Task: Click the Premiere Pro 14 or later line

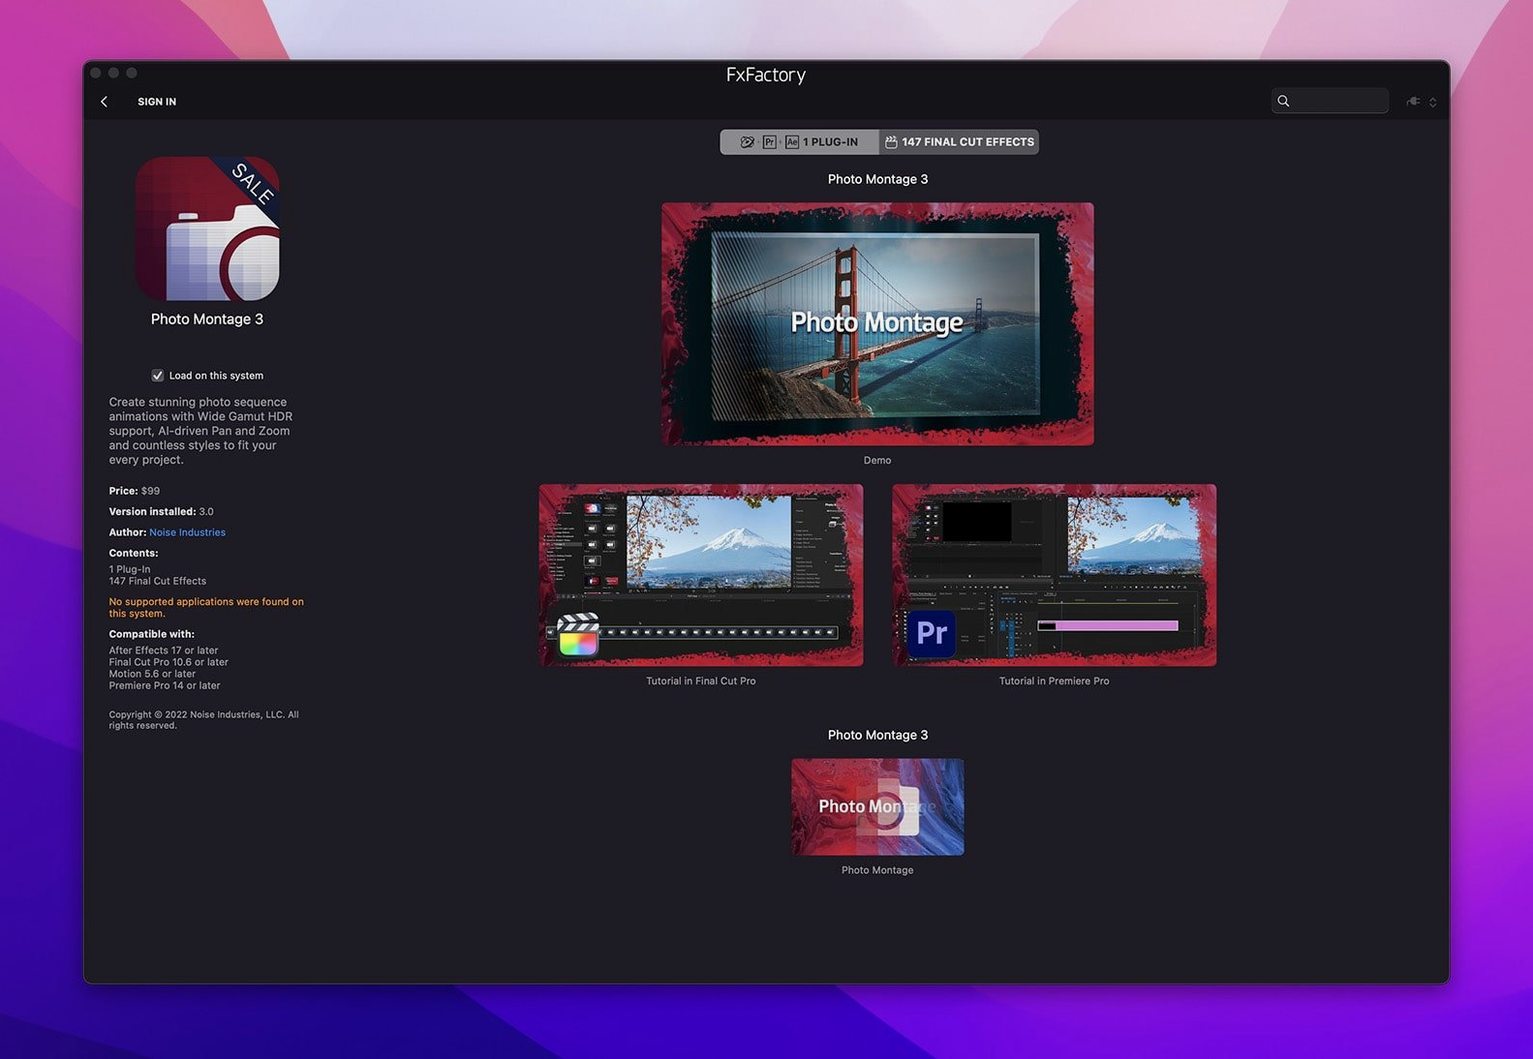Action: click(x=164, y=686)
